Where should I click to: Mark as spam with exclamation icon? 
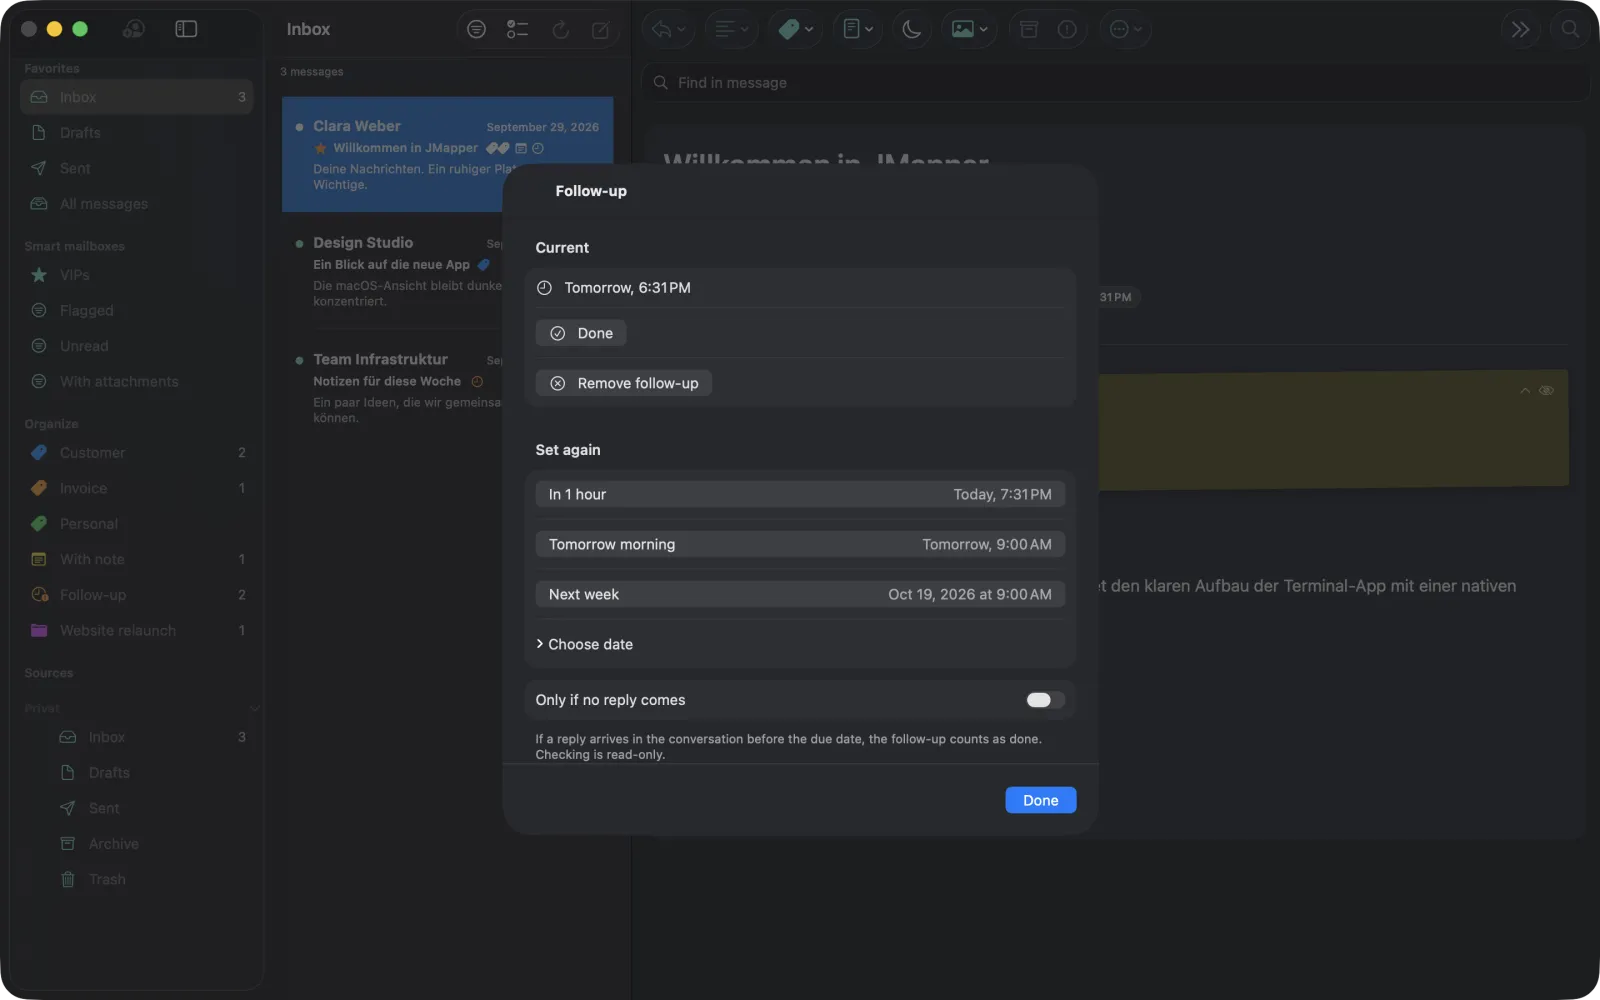pyautogui.click(x=1067, y=30)
